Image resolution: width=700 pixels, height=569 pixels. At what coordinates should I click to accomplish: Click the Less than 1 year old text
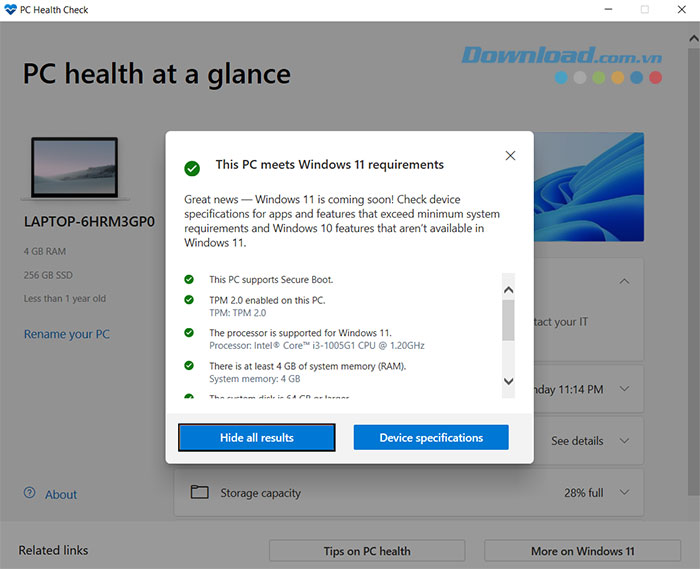[65, 299]
